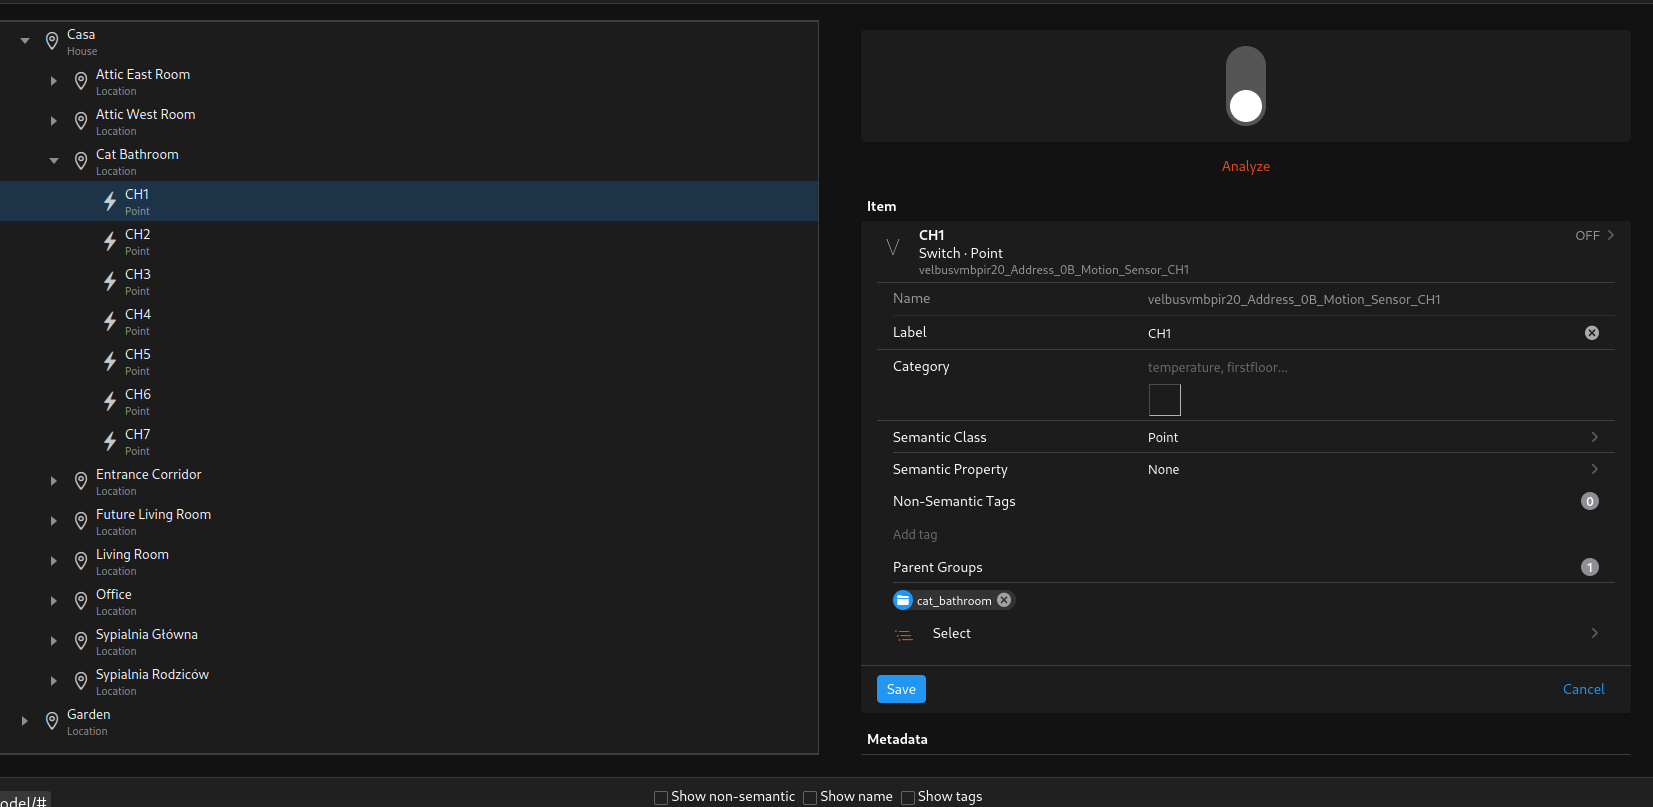The width and height of the screenshot is (1653, 807).
Task: Click the Attic East Room location pin icon
Action: click(81, 81)
